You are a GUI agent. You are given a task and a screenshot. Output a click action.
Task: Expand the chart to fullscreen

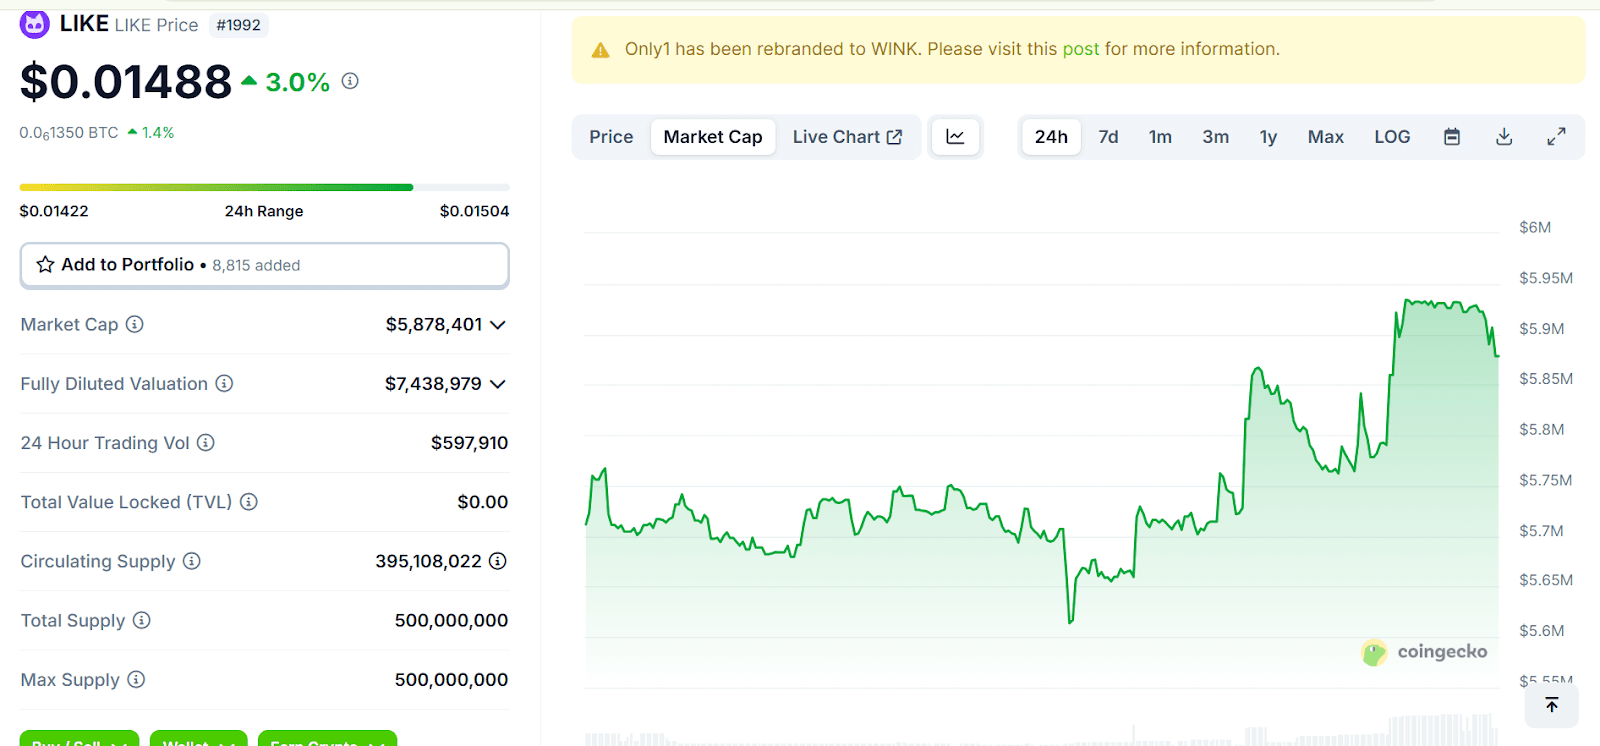pyautogui.click(x=1556, y=137)
